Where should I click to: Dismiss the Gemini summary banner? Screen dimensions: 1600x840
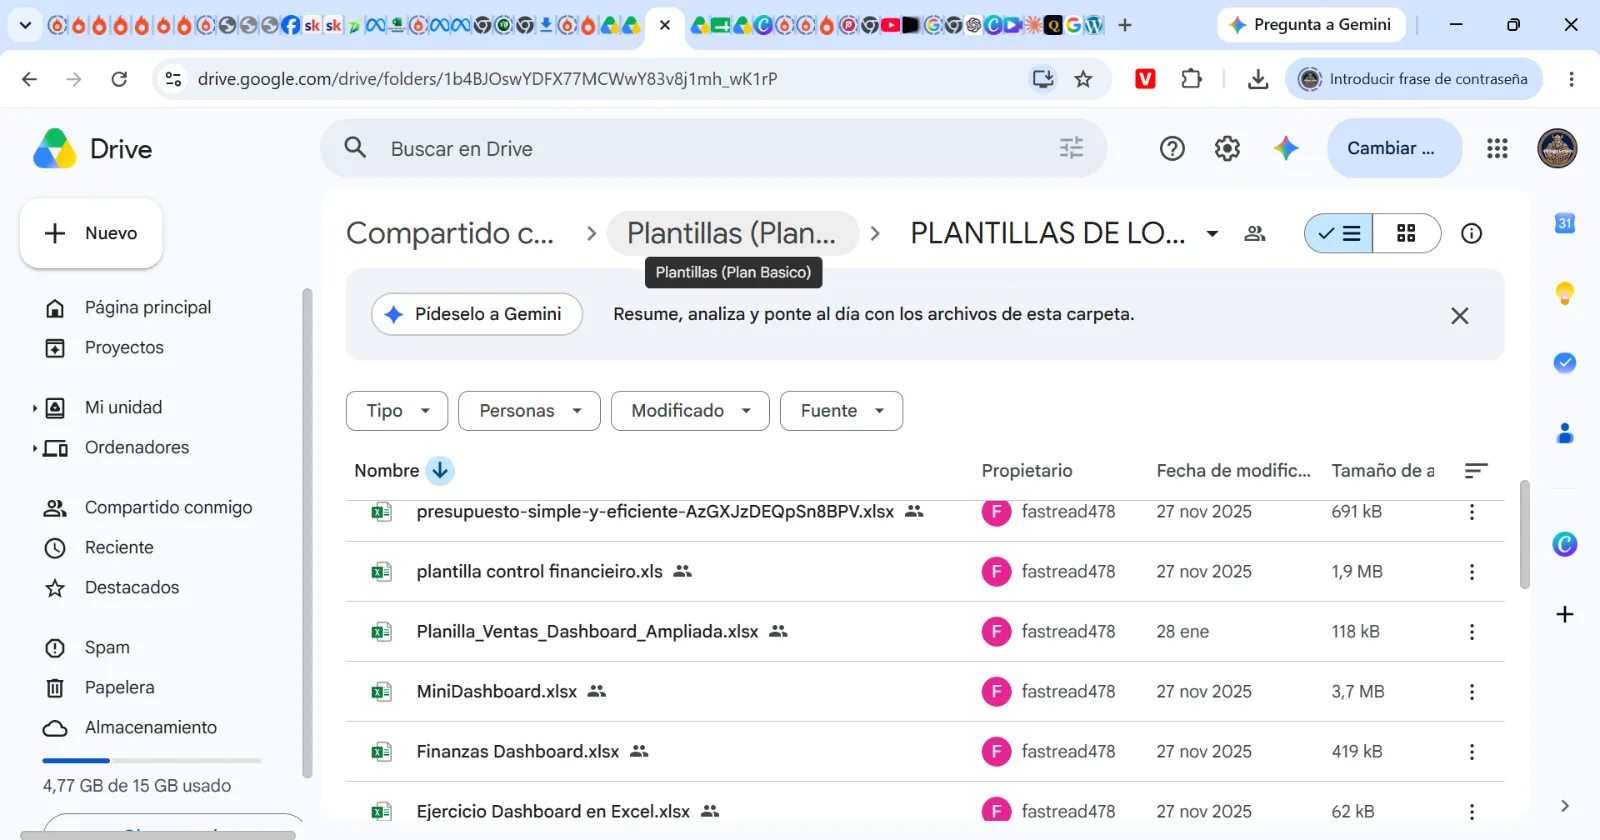tap(1460, 316)
